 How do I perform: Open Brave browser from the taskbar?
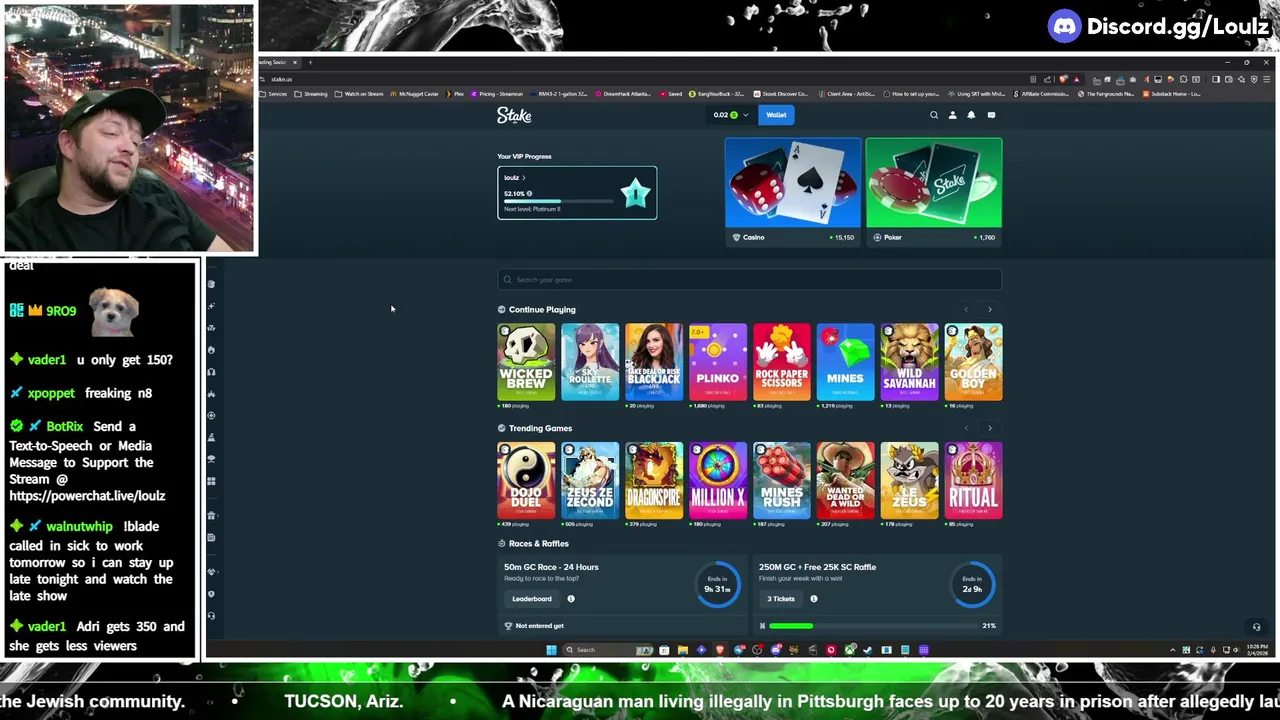click(x=720, y=650)
